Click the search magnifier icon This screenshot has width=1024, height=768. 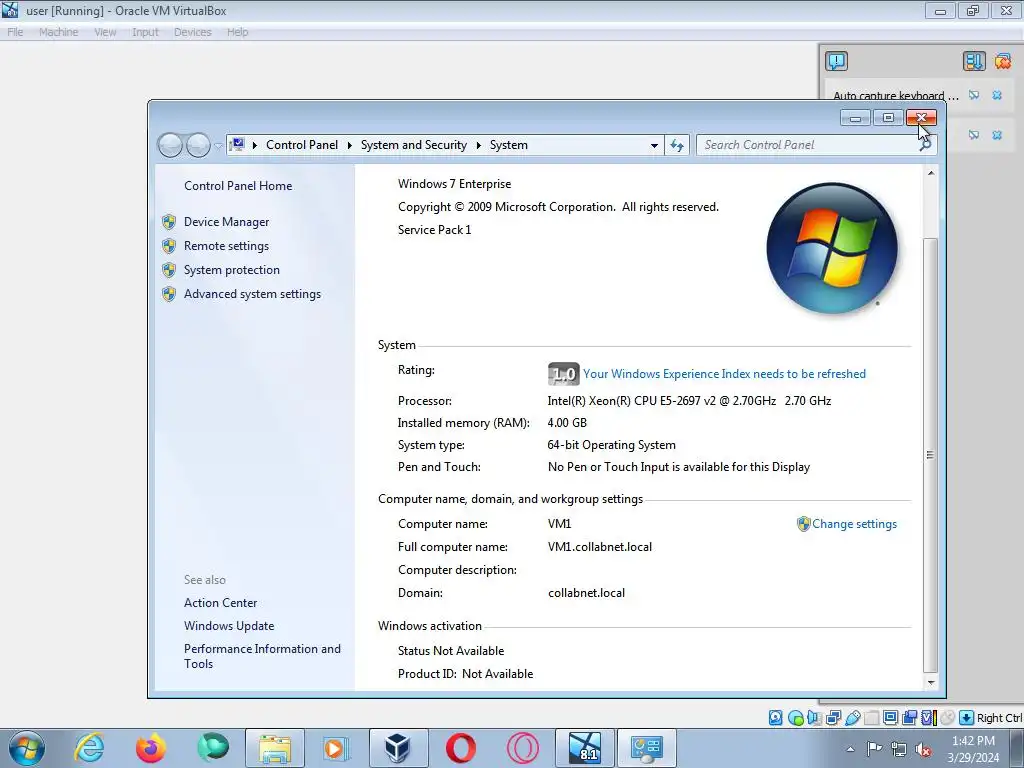[x=925, y=145]
